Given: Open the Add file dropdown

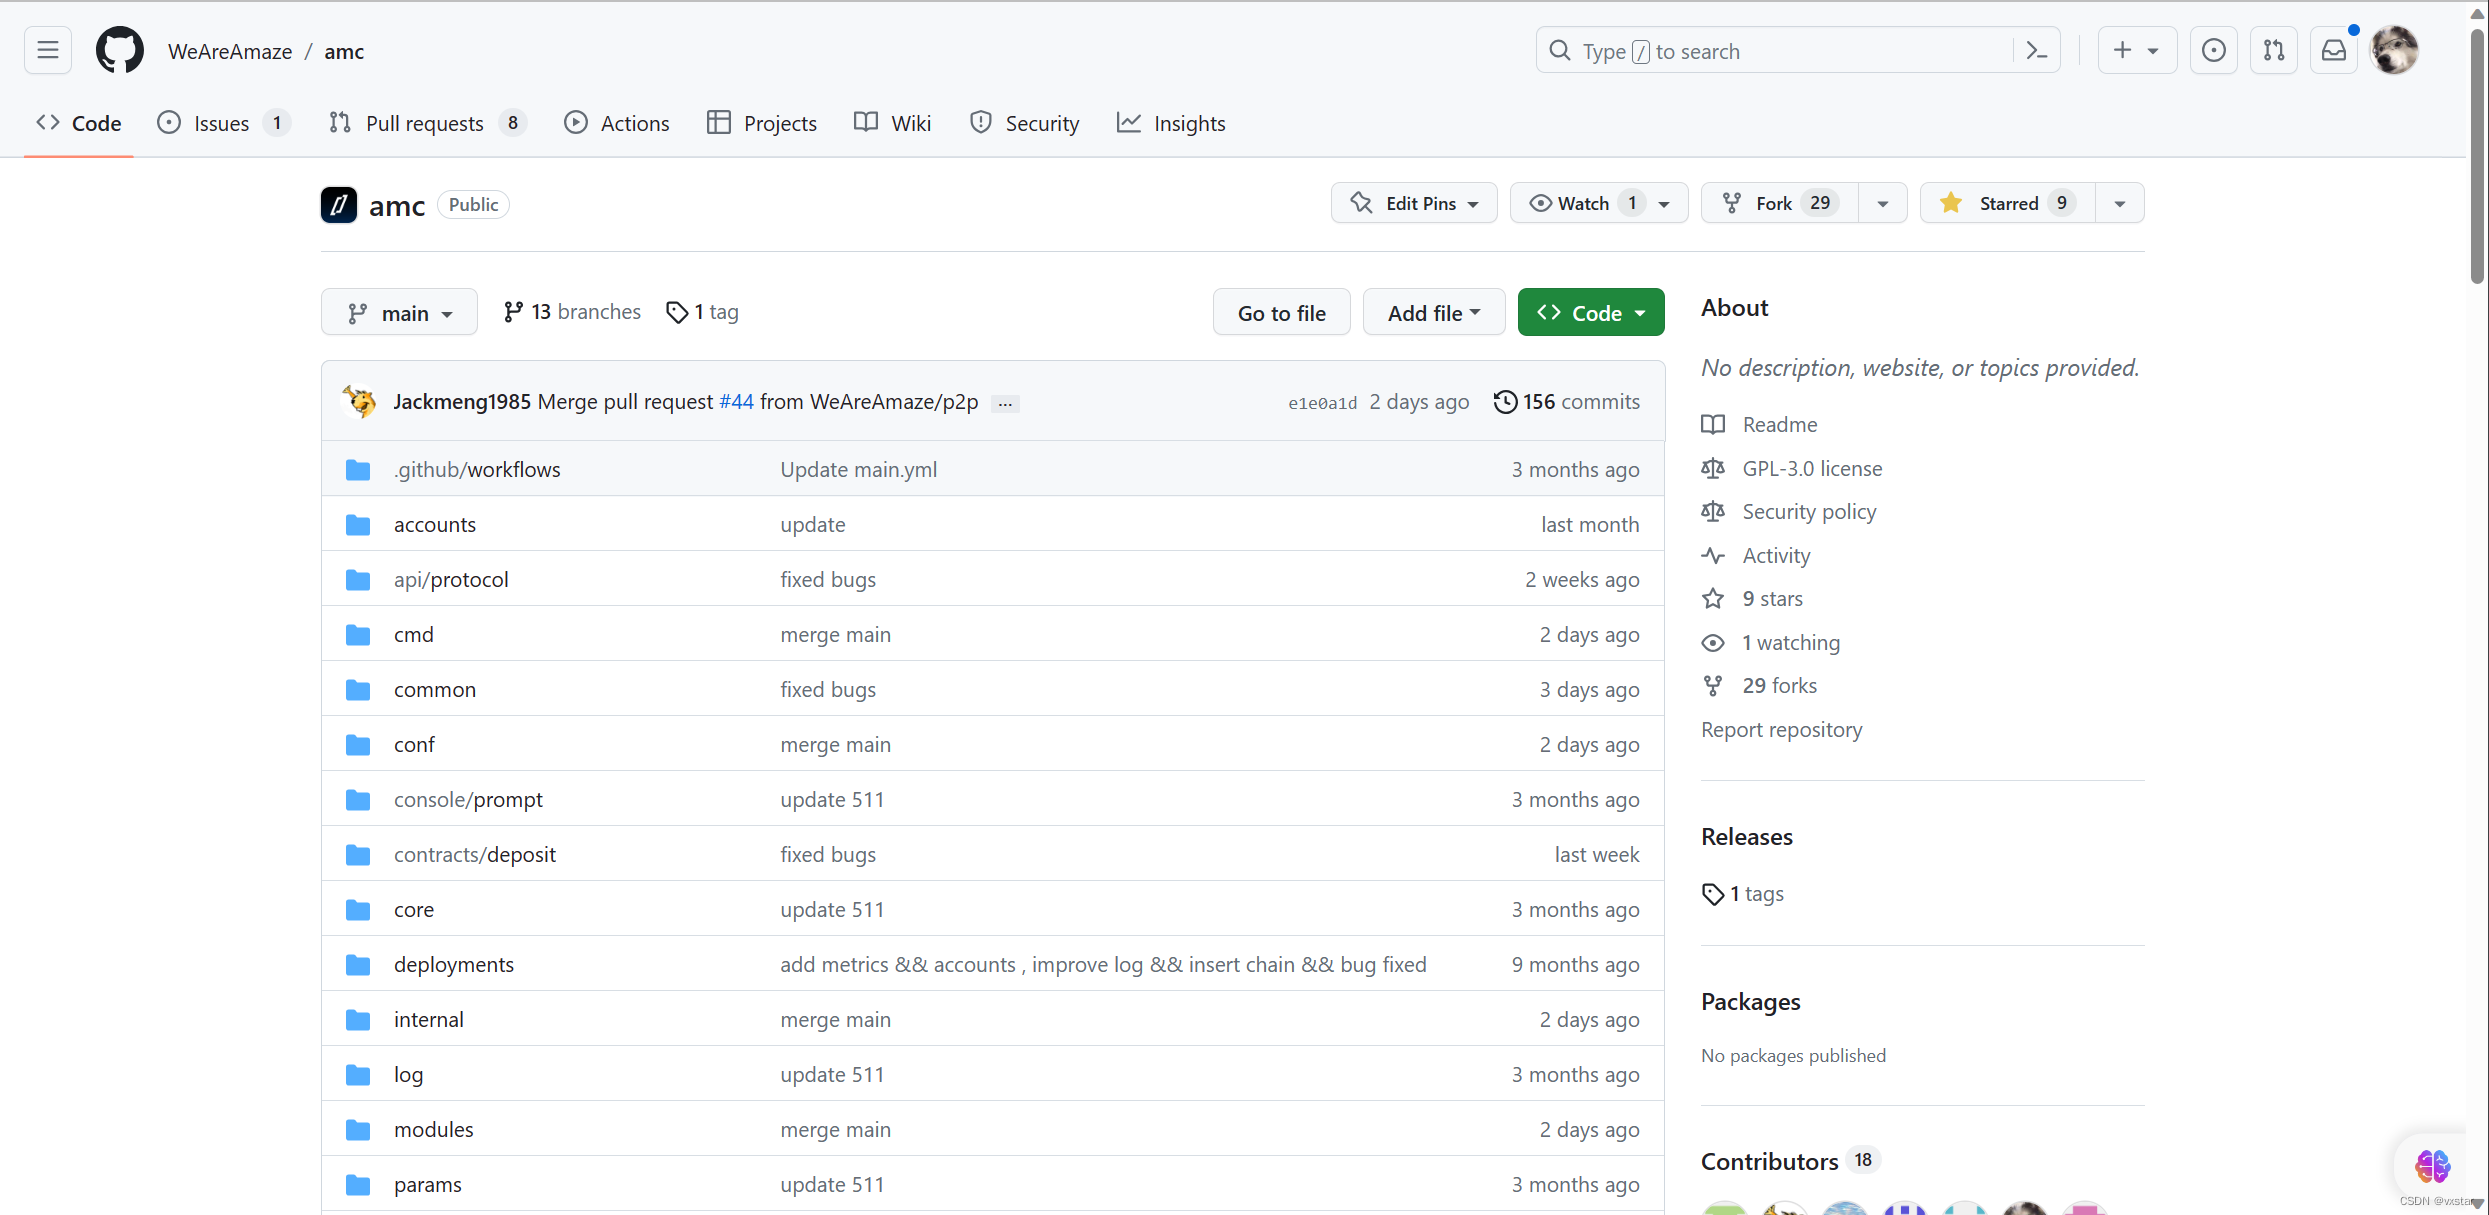Looking at the screenshot, I should [1433, 313].
